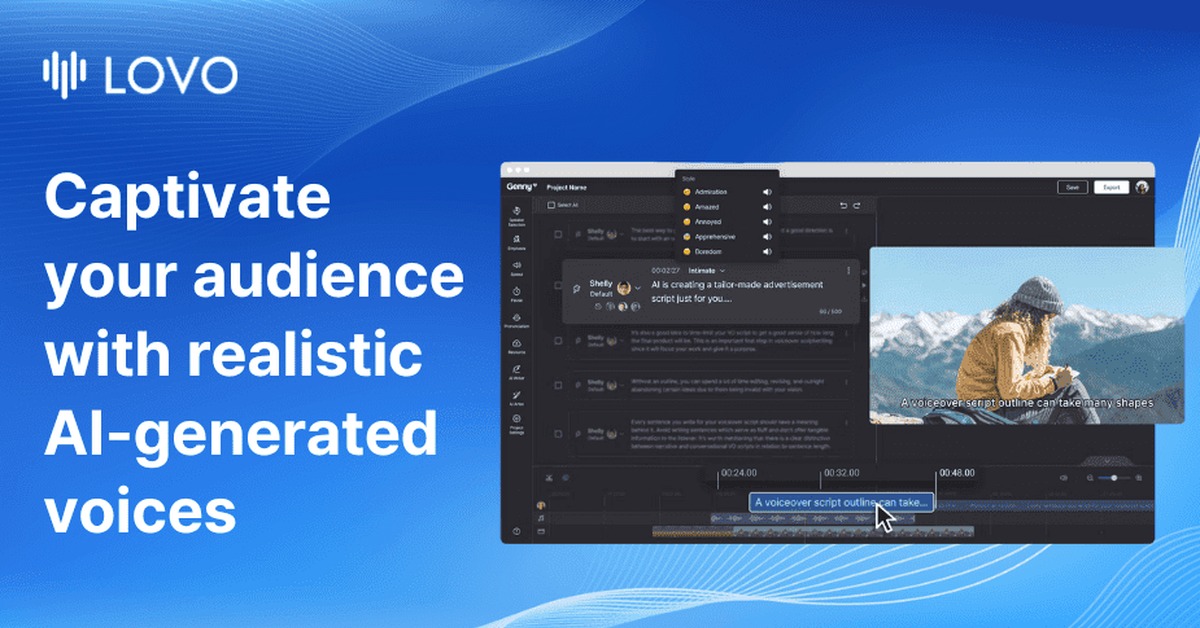Click the undo arrow icon
The image size is (1200, 628).
click(843, 205)
